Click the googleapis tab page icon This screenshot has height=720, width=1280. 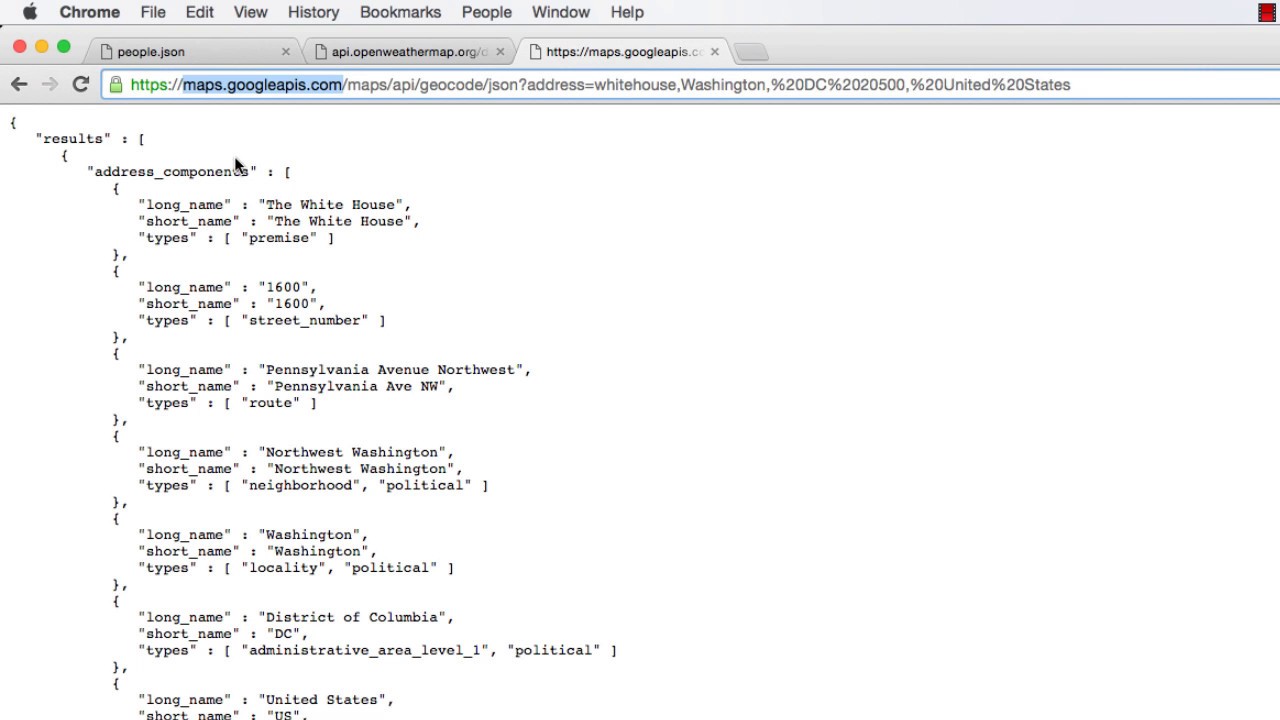535,52
